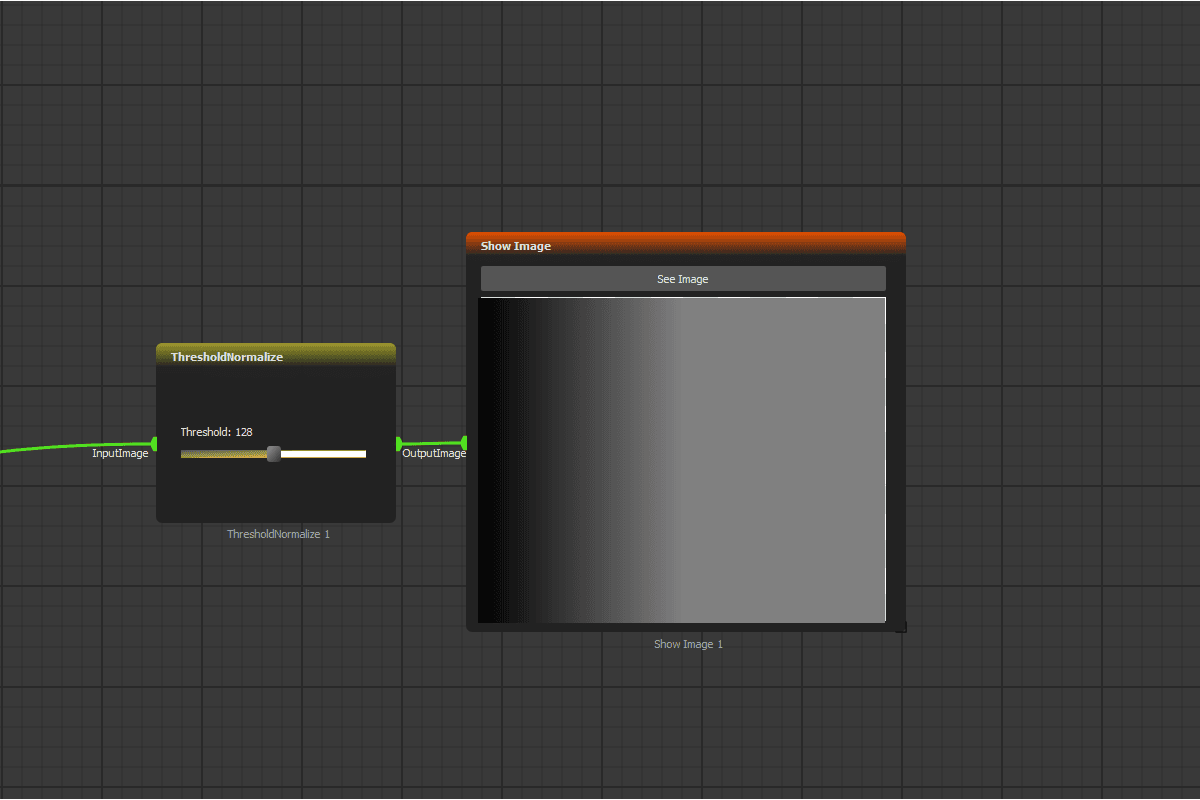Click the white unfilled part of Threshold slider

[323, 454]
